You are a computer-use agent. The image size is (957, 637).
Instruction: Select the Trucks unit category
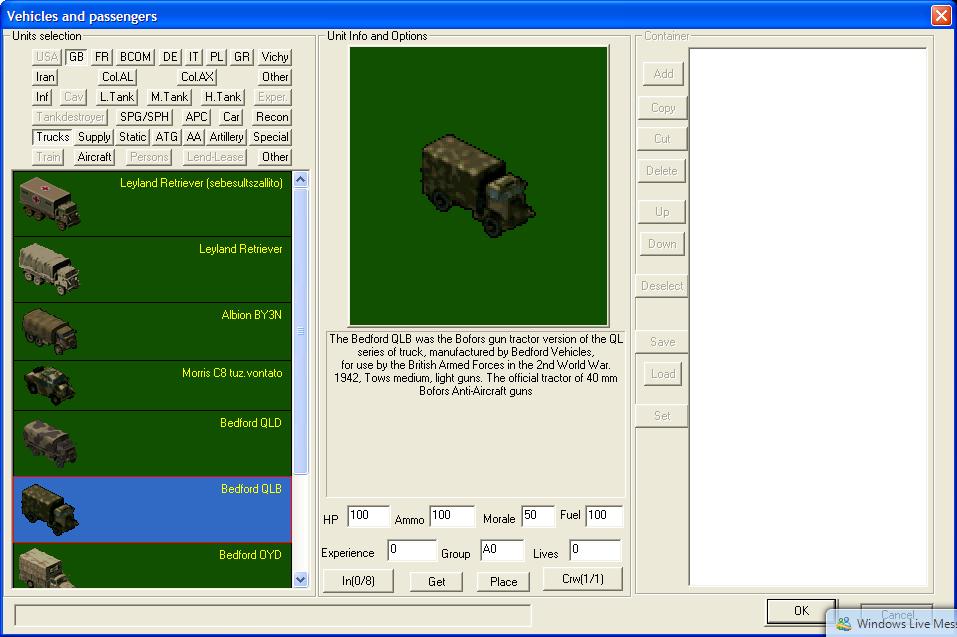pyautogui.click(x=52, y=137)
